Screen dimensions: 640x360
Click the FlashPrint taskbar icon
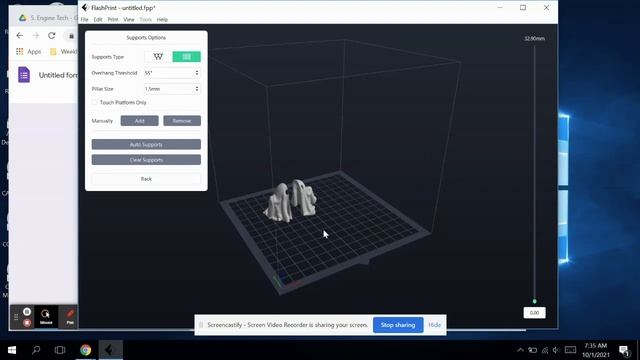[110, 350]
